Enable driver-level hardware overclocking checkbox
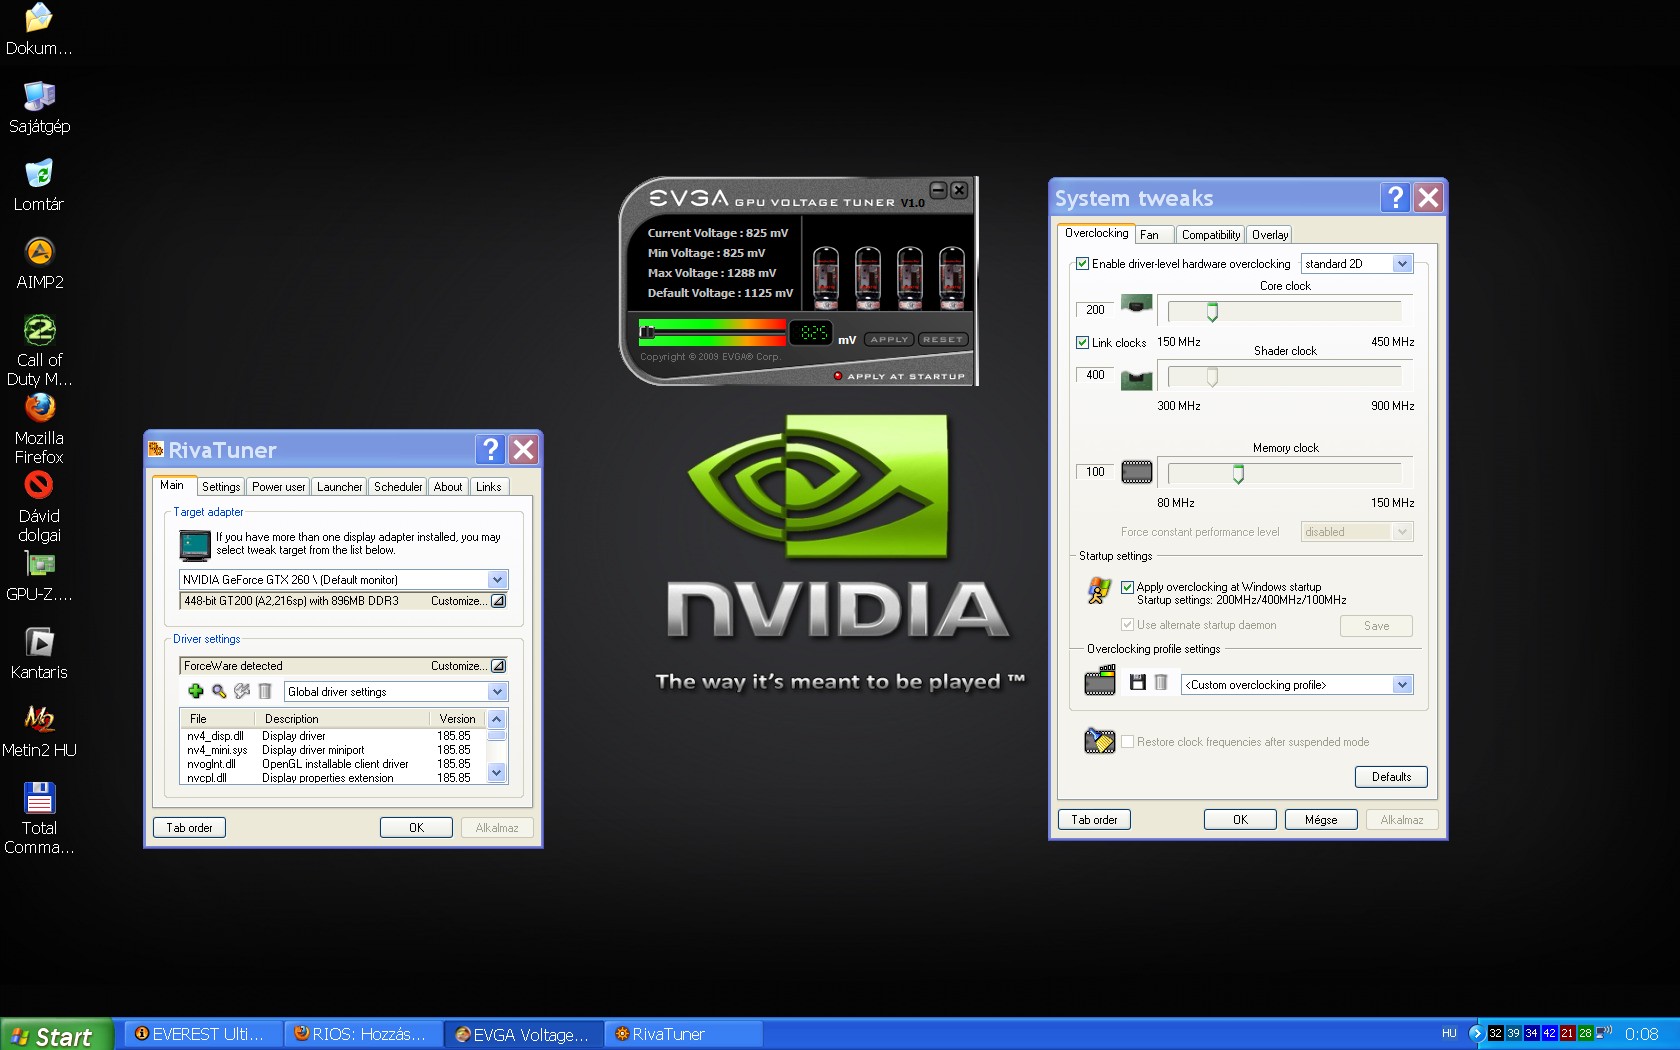Screen dimensions: 1680x1050 tap(1082, 264)
